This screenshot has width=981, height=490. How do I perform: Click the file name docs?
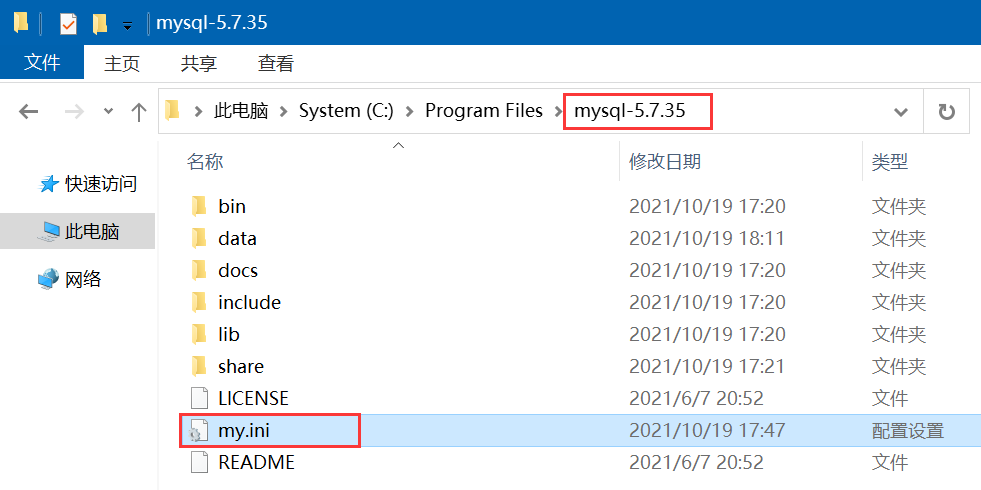[238, 270]
